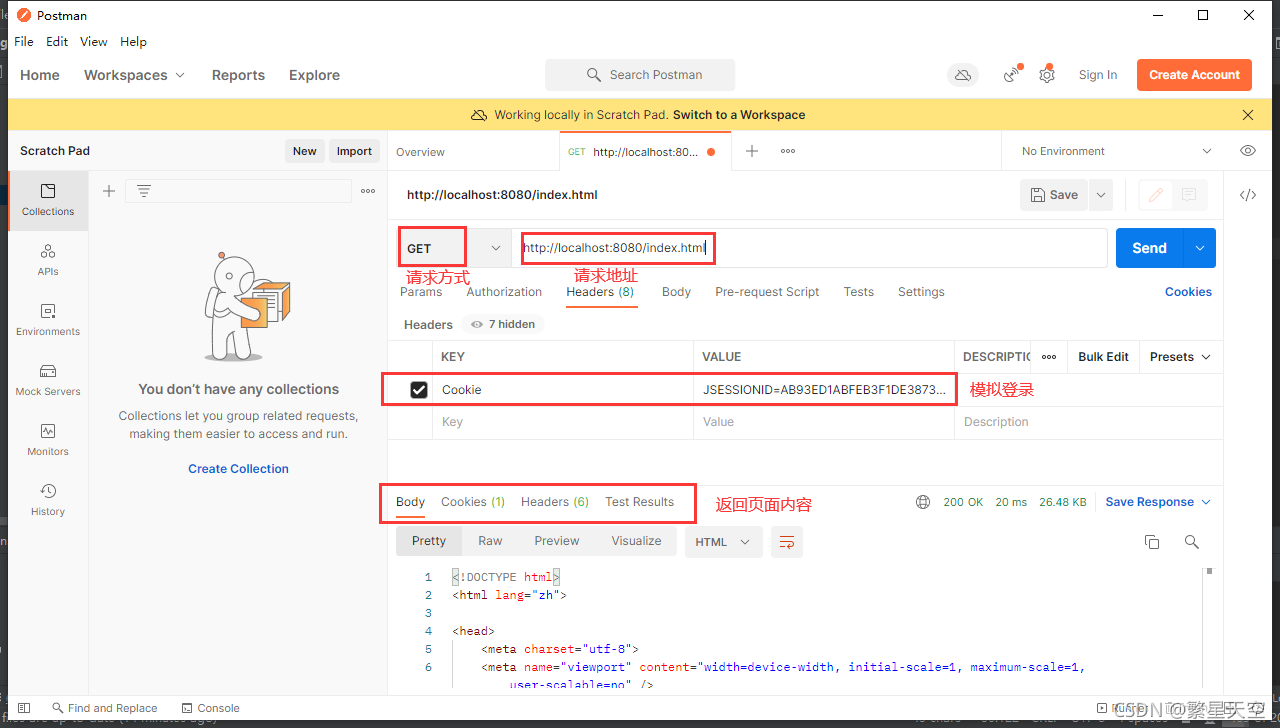Open the collections three-dot options menu
Screen dimensions: 1280x728
[368, 191]
